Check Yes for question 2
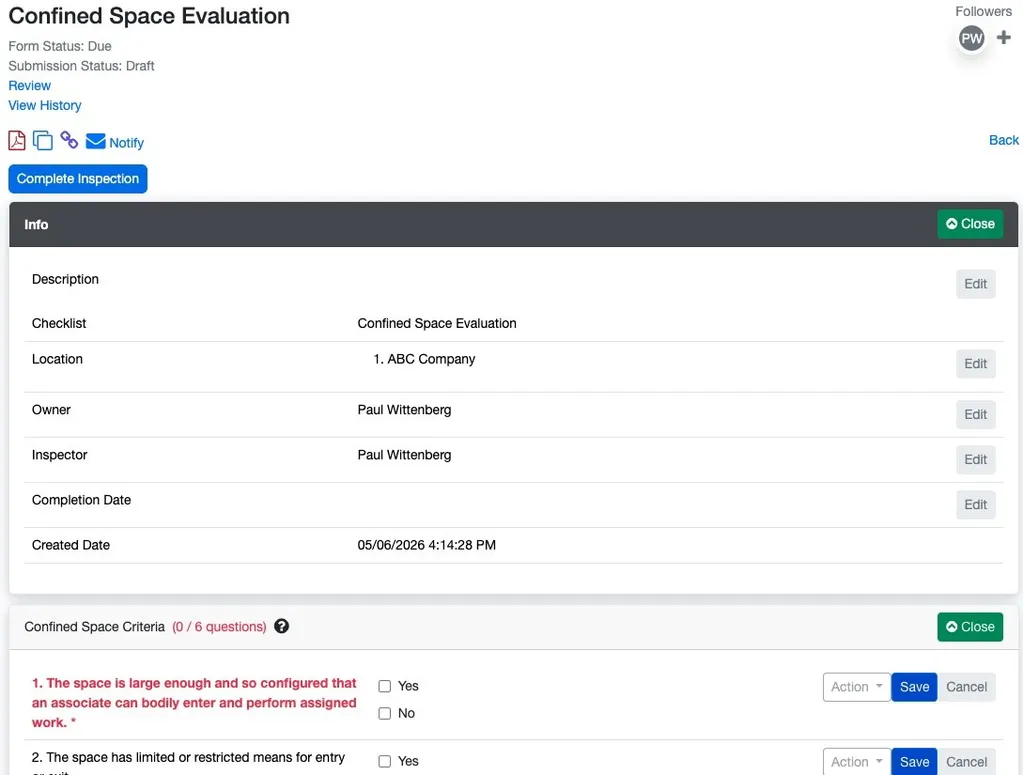The width and height of the screenshot is (1023, 775). tap(385, 761)
